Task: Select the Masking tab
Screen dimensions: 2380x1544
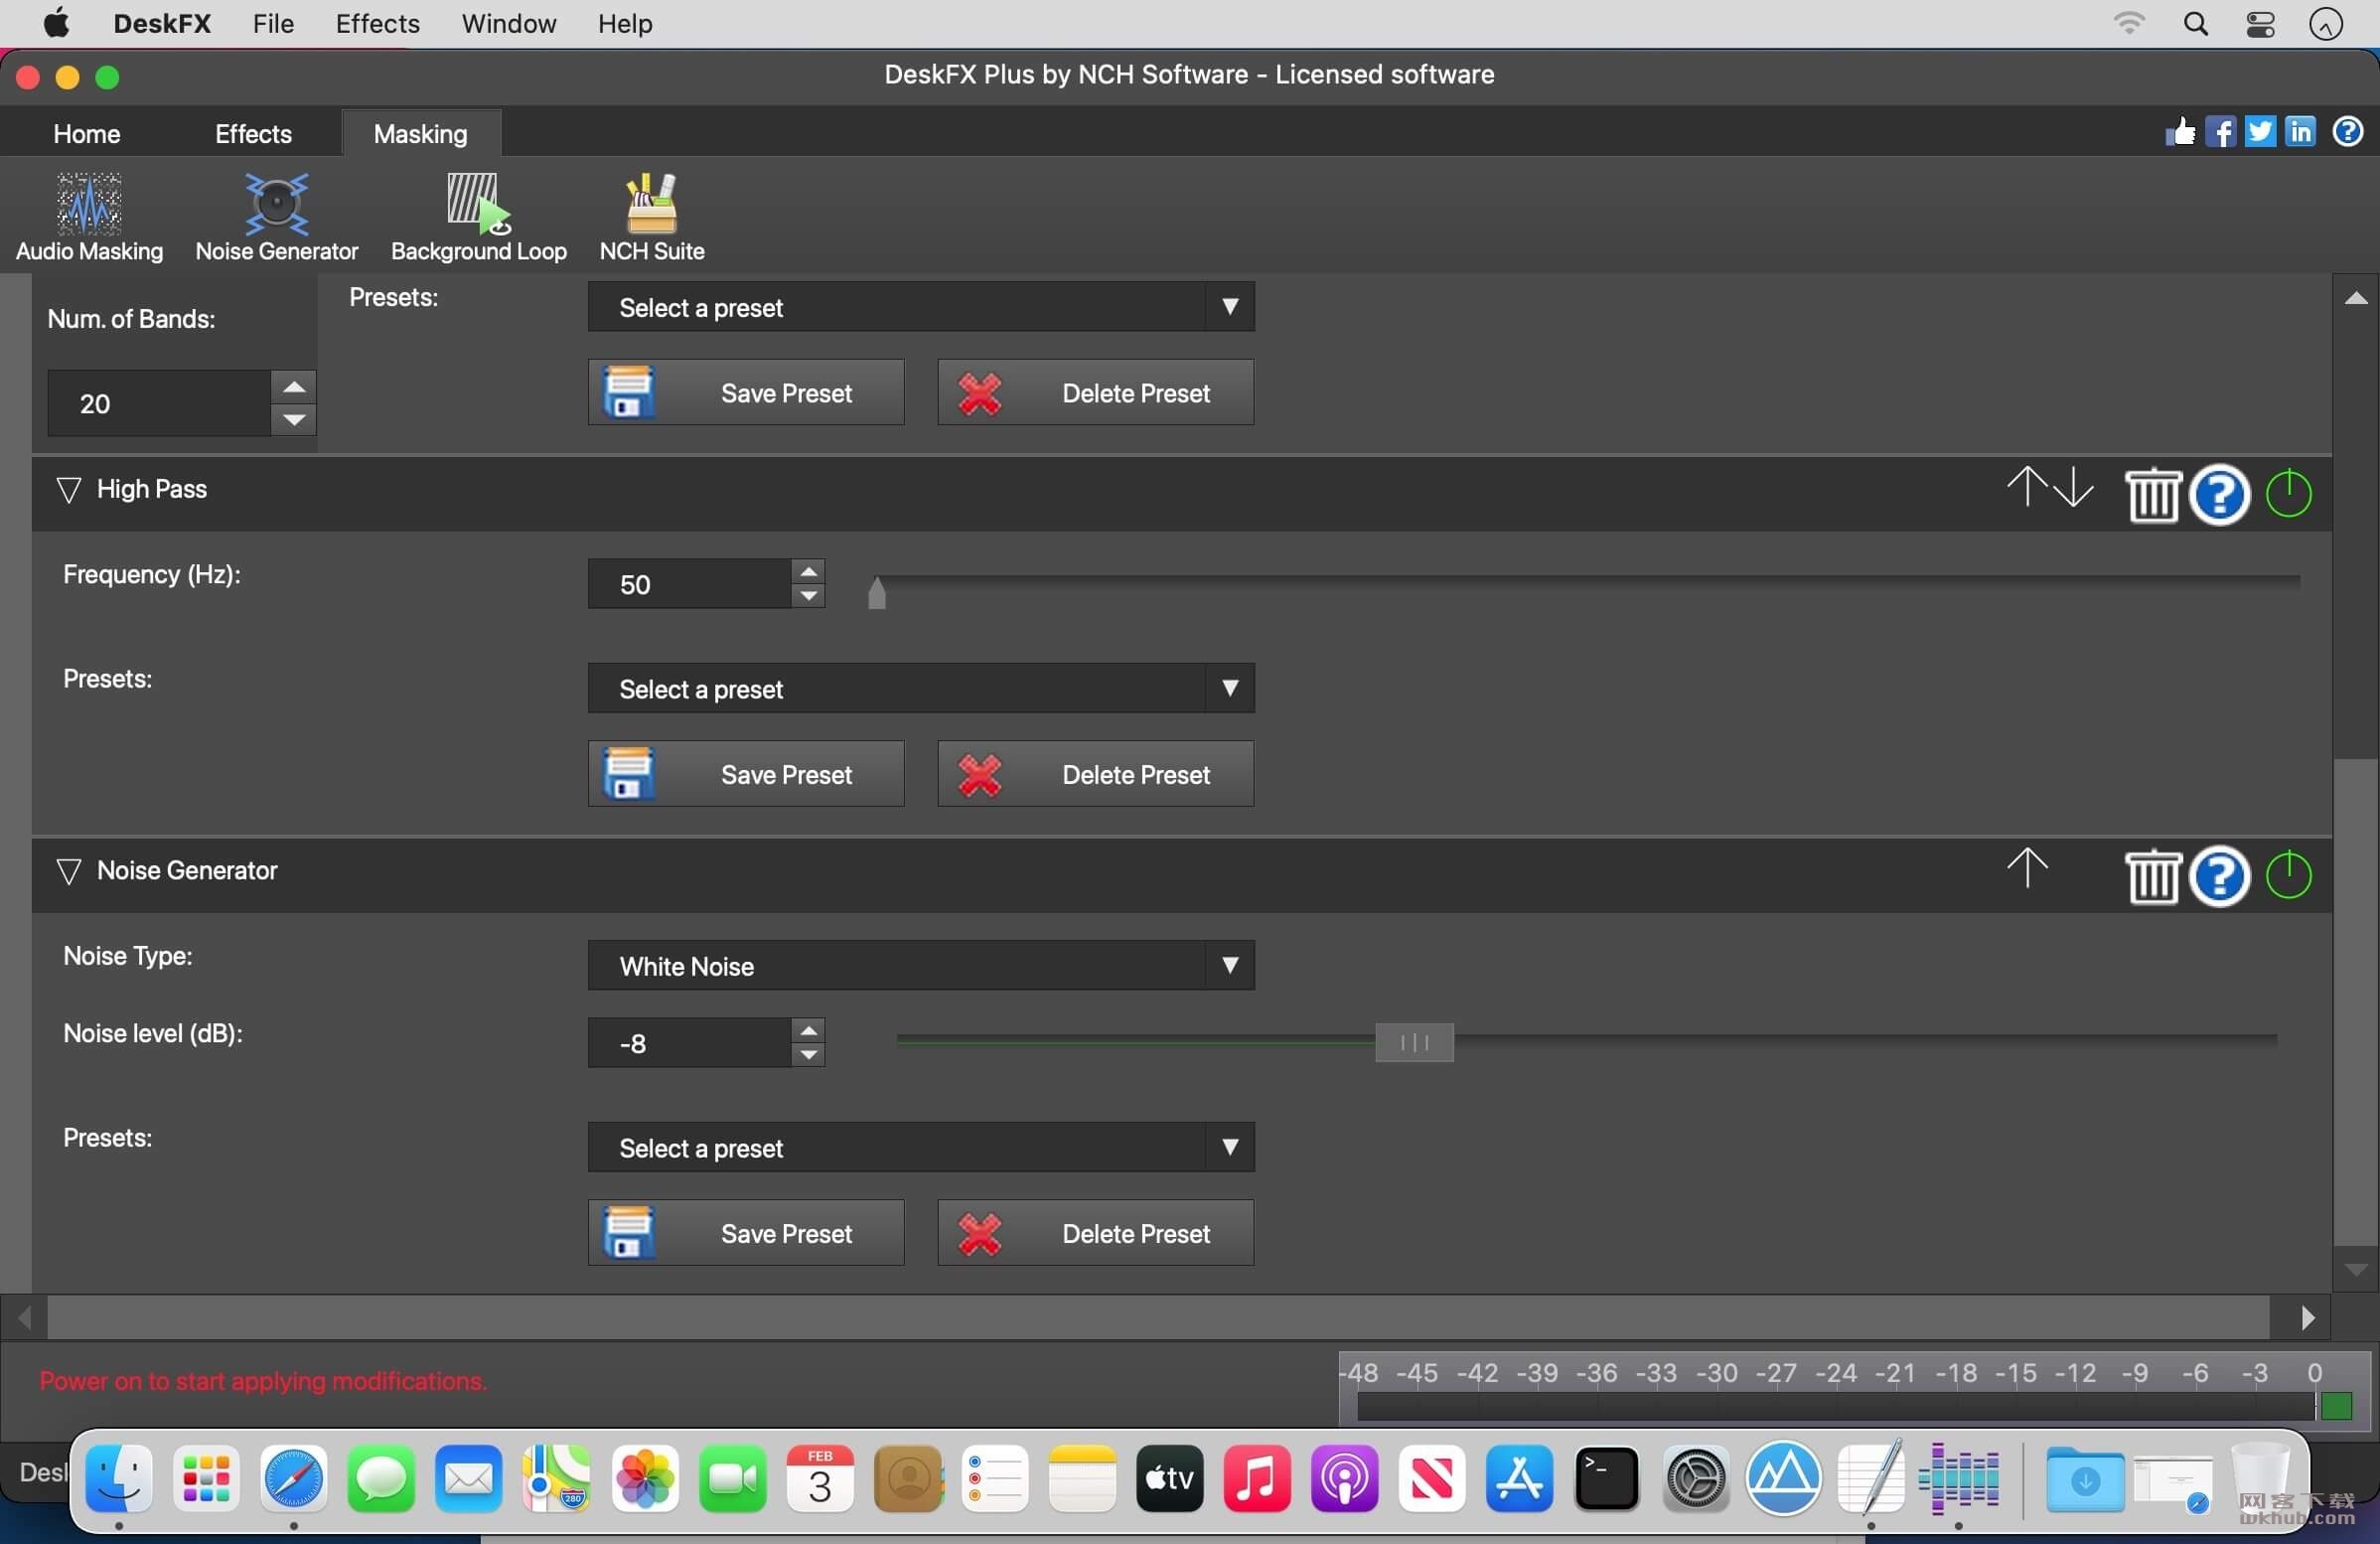Action: 420,133
